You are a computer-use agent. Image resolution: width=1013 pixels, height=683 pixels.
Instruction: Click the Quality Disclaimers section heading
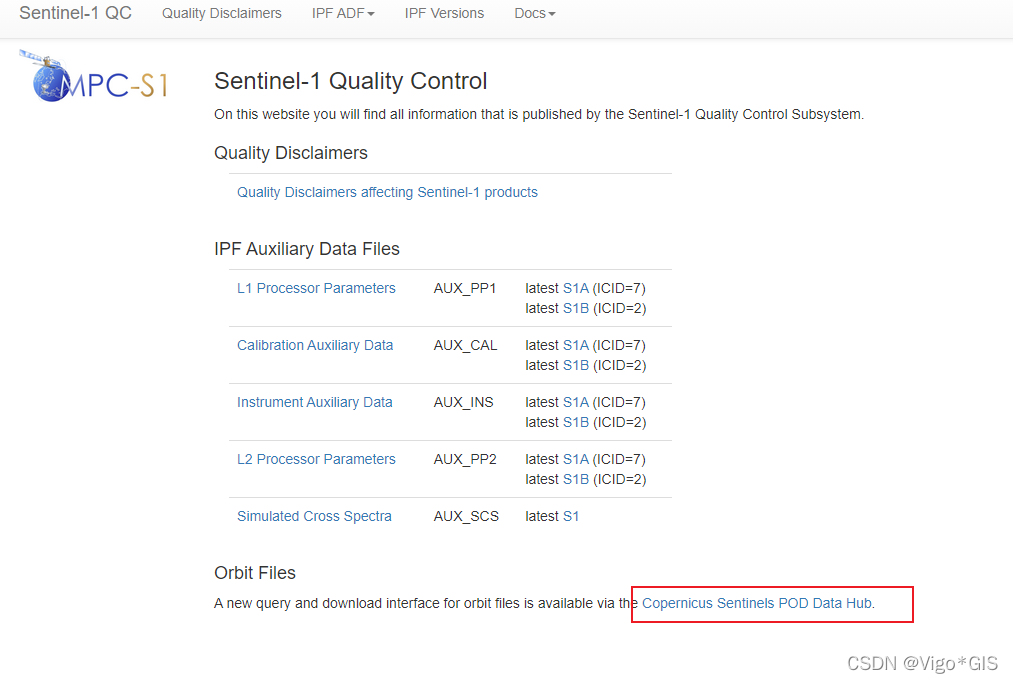click(x=291, y=153)
